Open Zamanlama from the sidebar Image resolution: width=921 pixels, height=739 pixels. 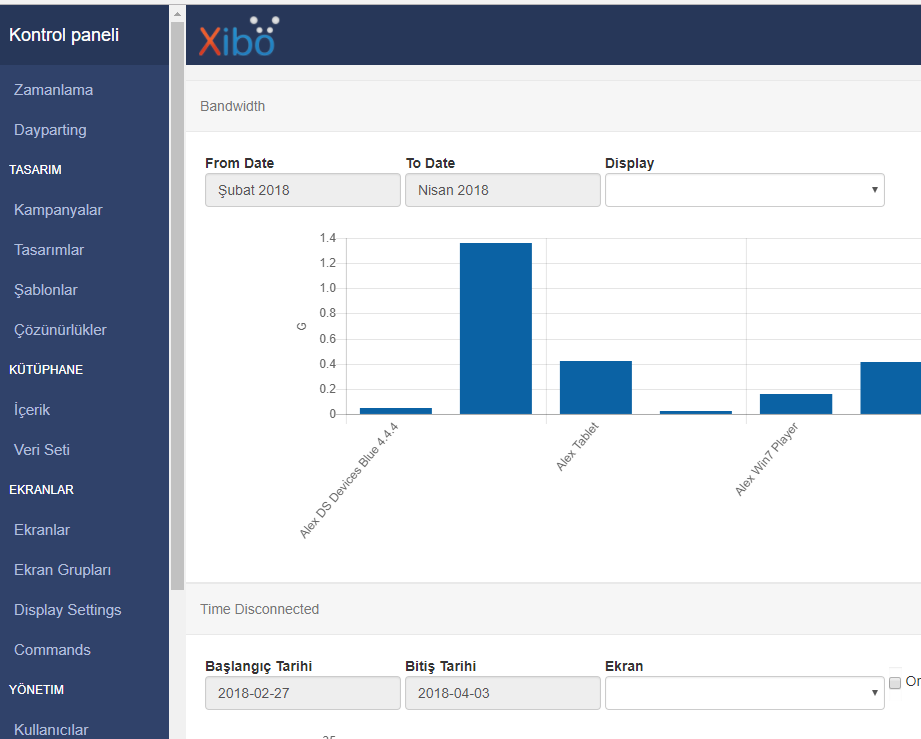[53, 89]
